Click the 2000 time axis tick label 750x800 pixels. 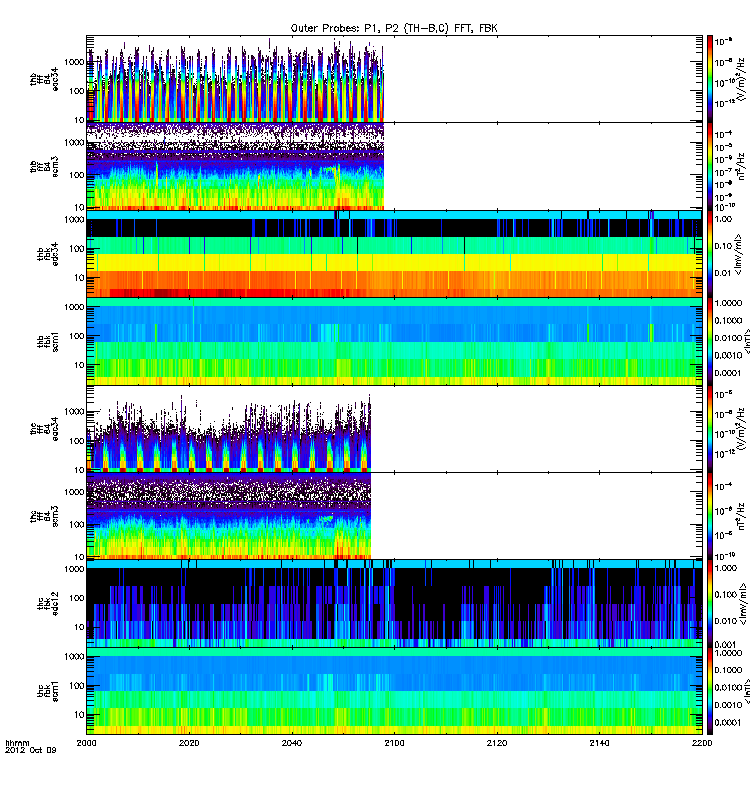pos(88,744)
